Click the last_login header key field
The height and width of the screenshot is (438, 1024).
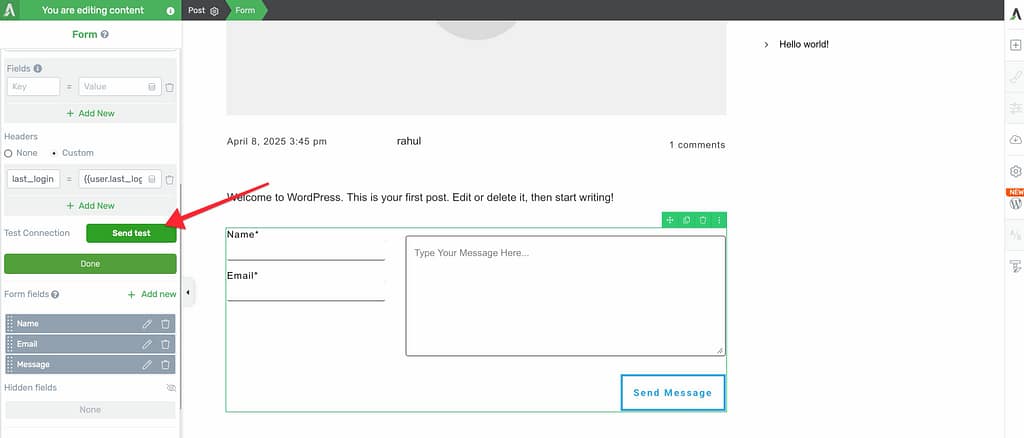(33, 179)
